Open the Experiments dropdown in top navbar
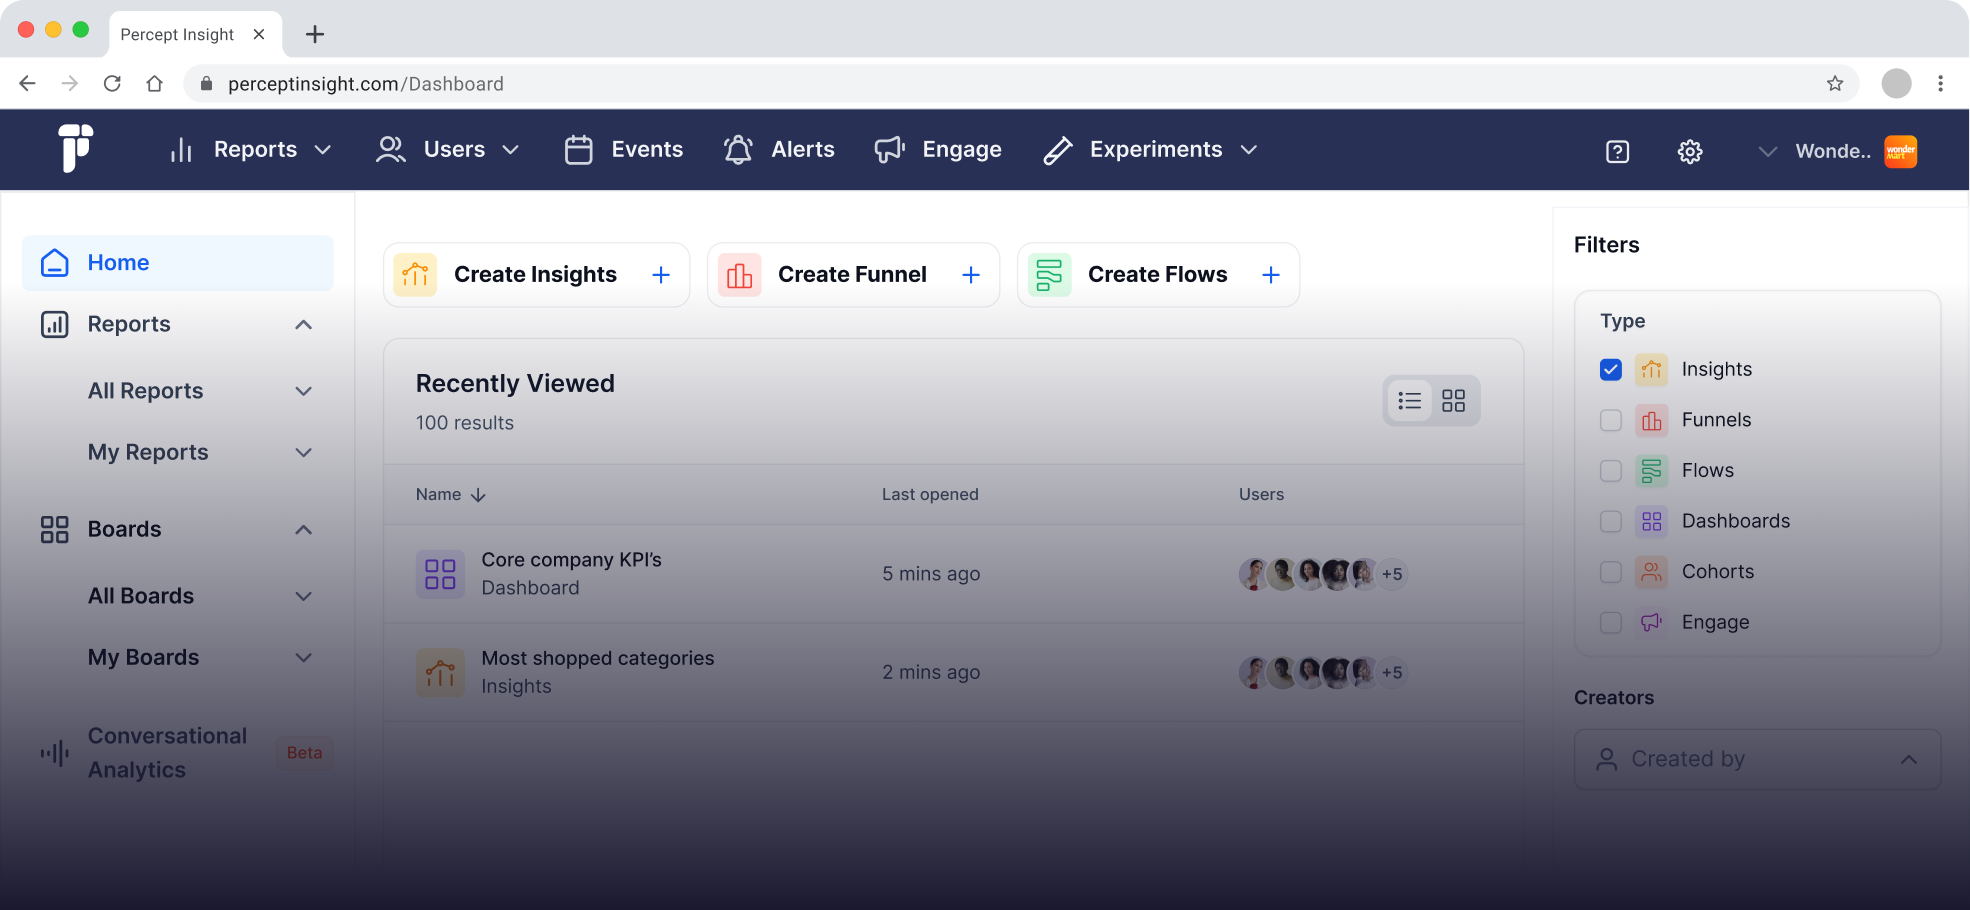This screenshot has height=910, width=1970. (1150, 150)
